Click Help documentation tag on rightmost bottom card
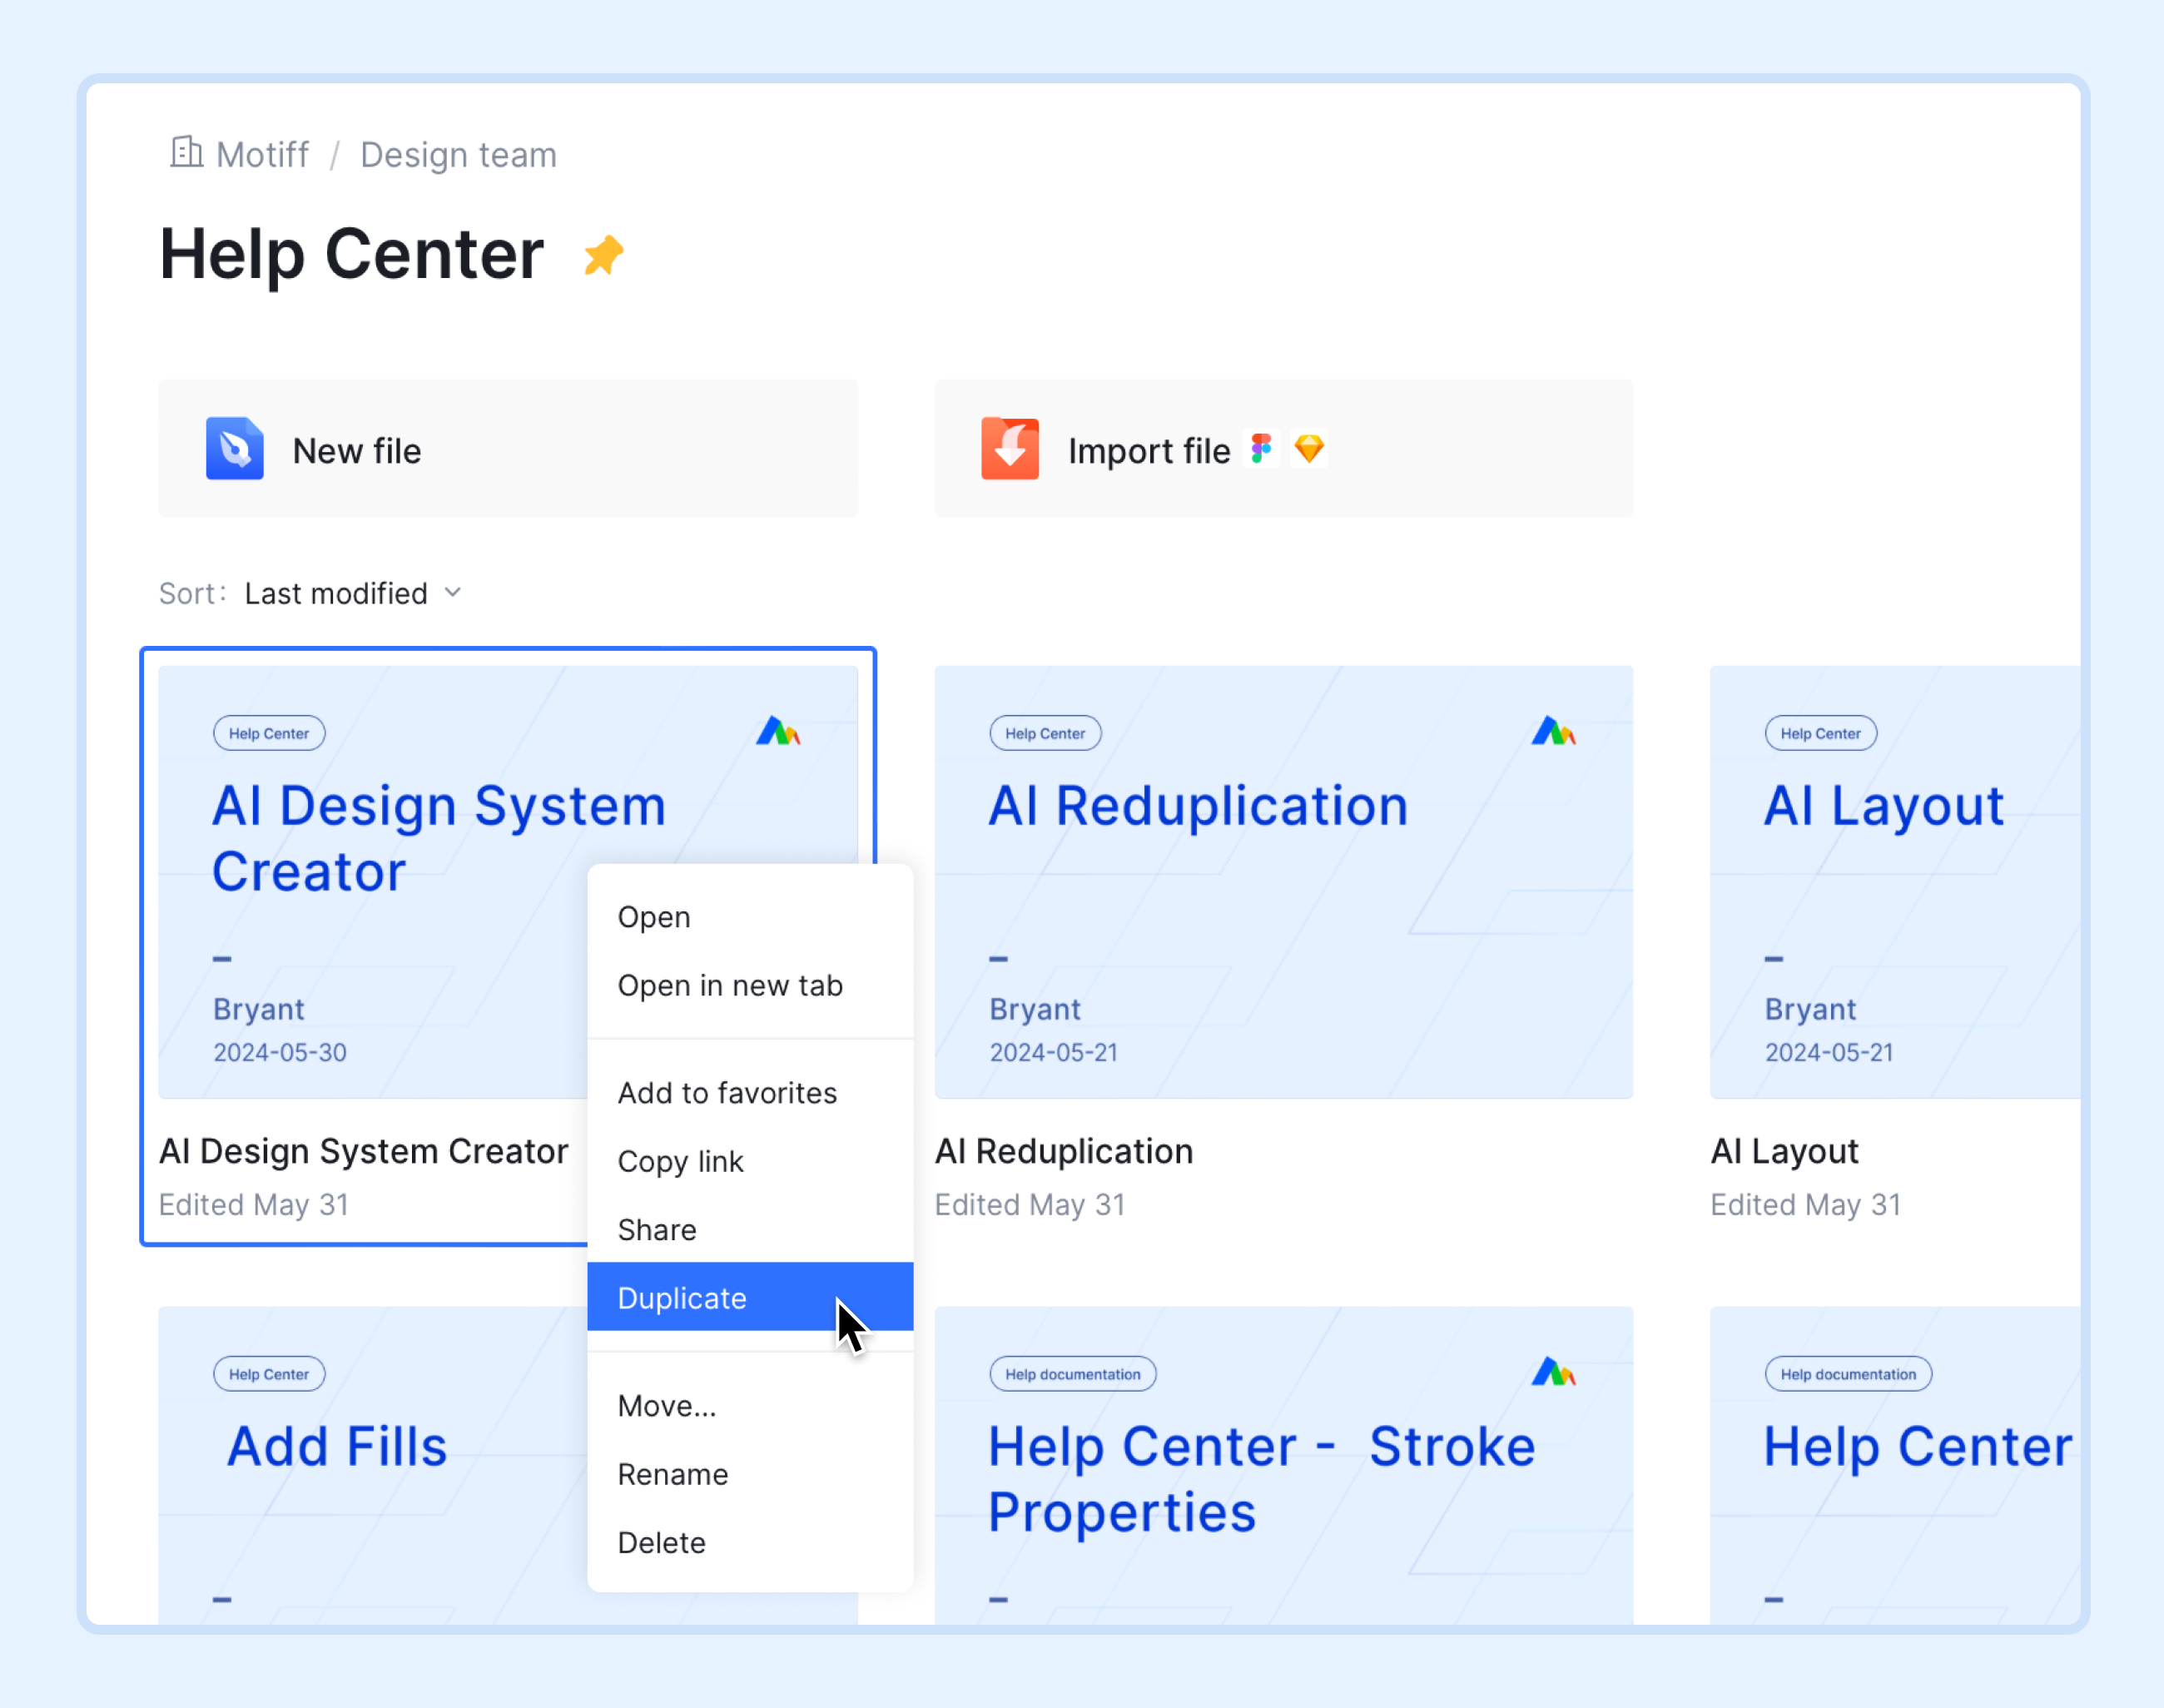 (x=1849, y=1373)
